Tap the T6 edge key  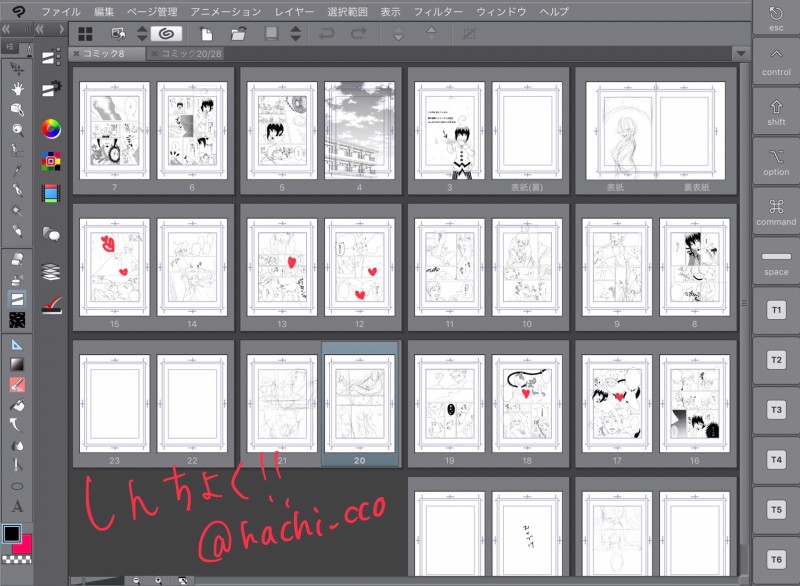point(776,559)
